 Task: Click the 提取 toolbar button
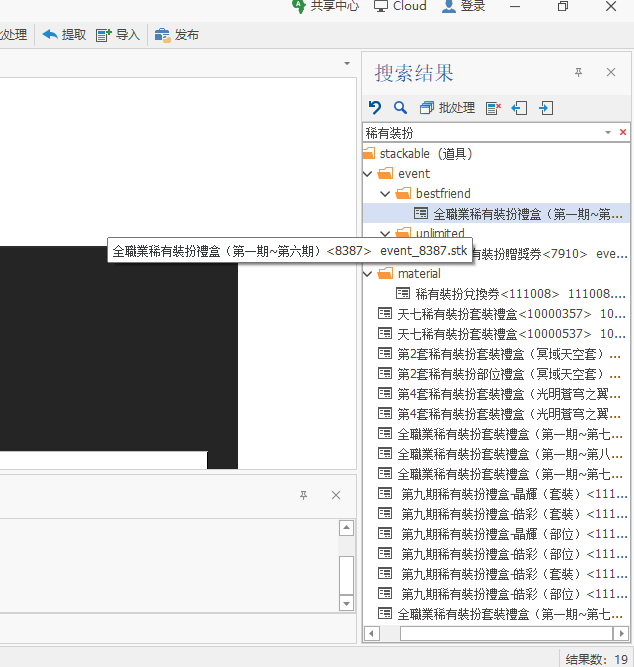coord(64,35)
